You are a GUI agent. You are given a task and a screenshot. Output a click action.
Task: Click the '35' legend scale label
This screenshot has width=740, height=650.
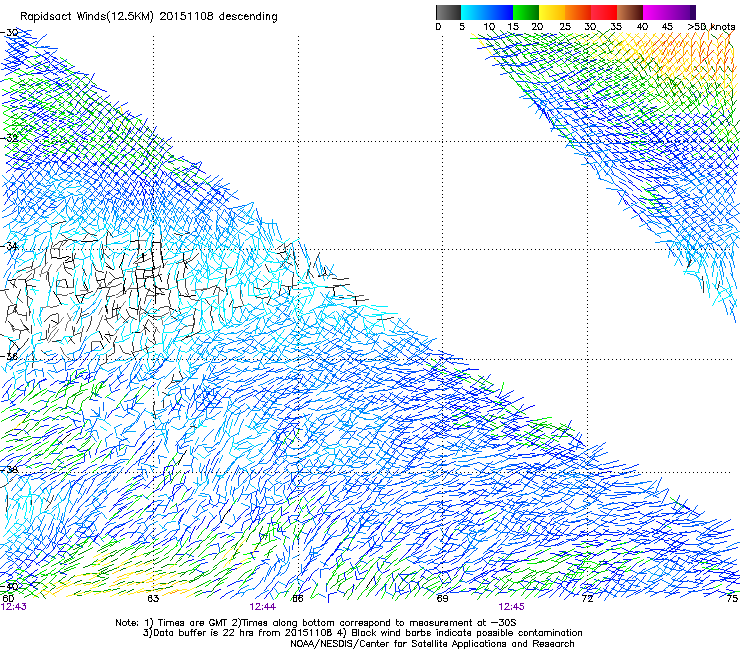[x=616, y=27]
